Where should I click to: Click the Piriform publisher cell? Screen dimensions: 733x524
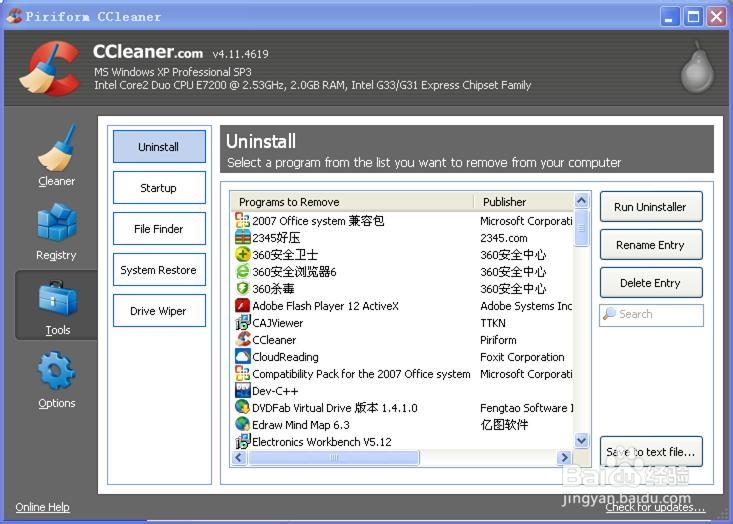pos(498,340)
